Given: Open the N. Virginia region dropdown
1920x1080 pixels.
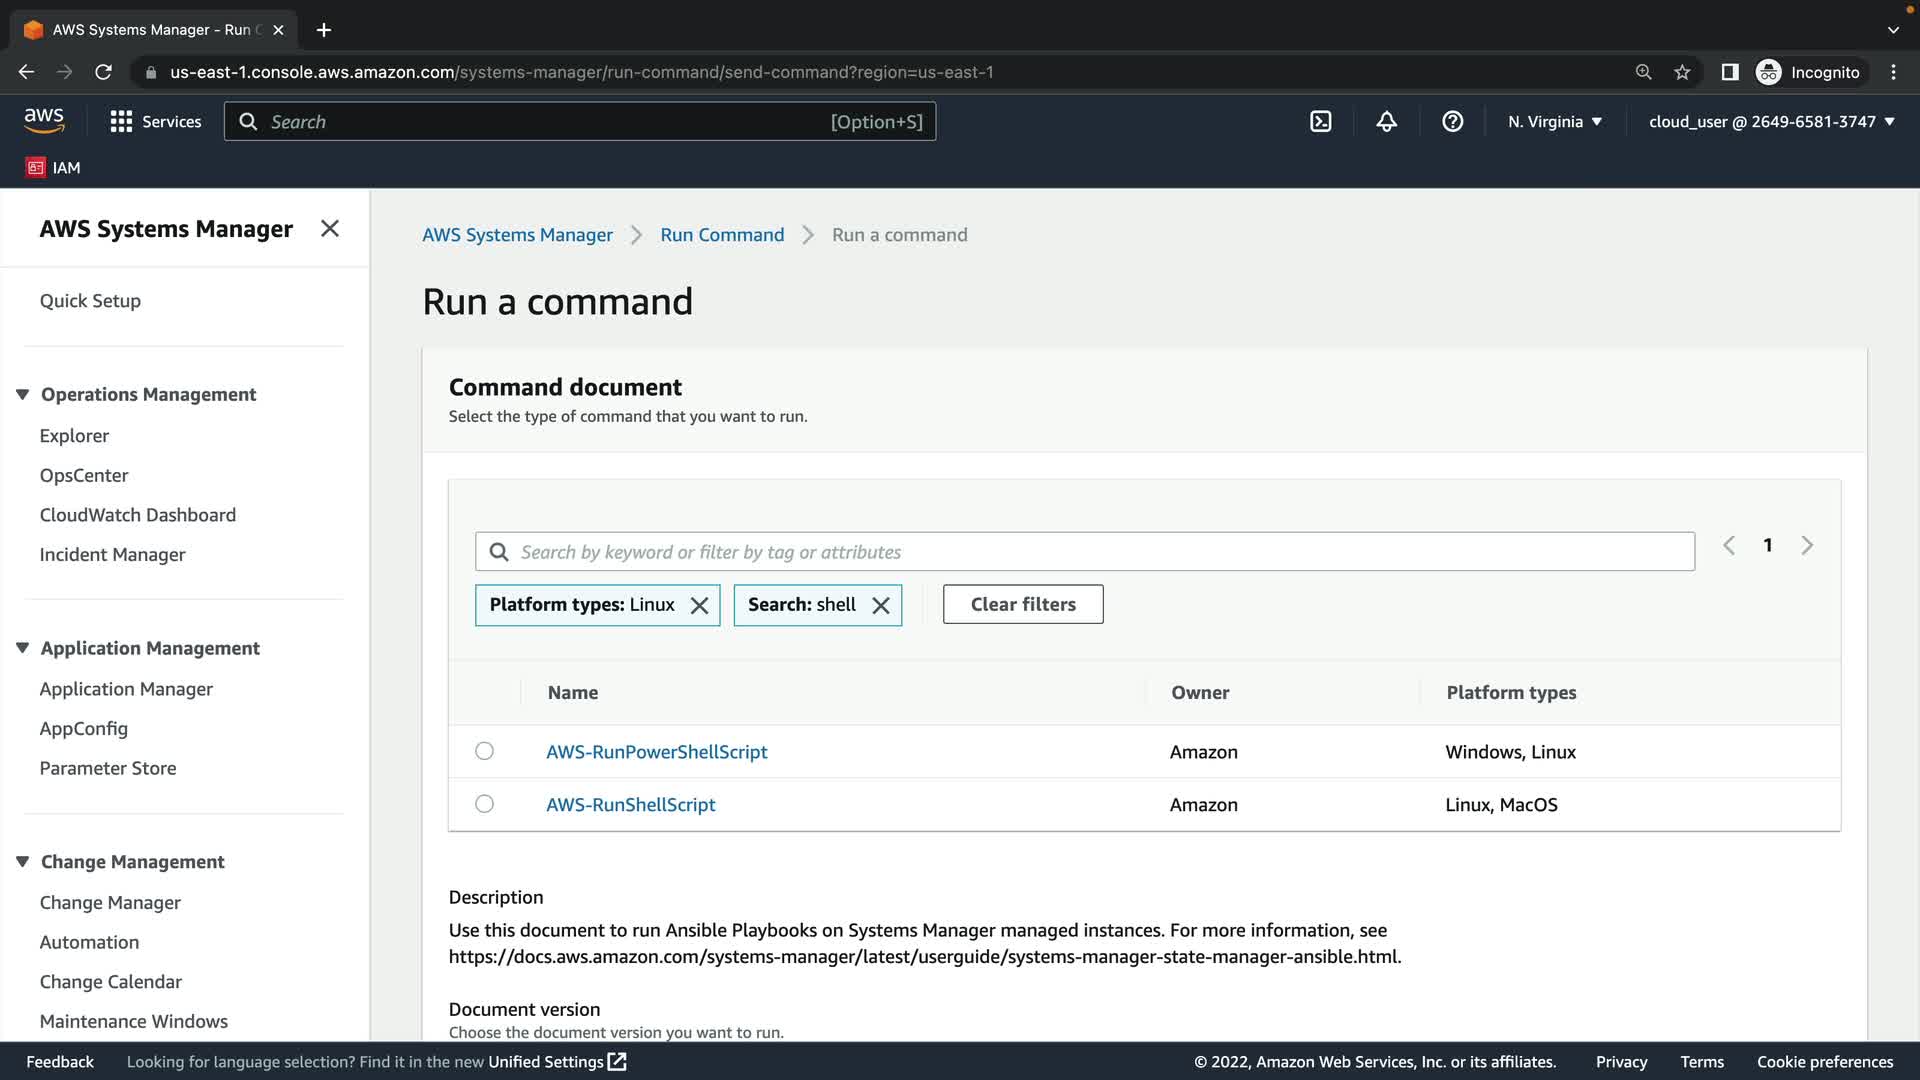Looking at the screenshot, I should tap(1554, 121).
